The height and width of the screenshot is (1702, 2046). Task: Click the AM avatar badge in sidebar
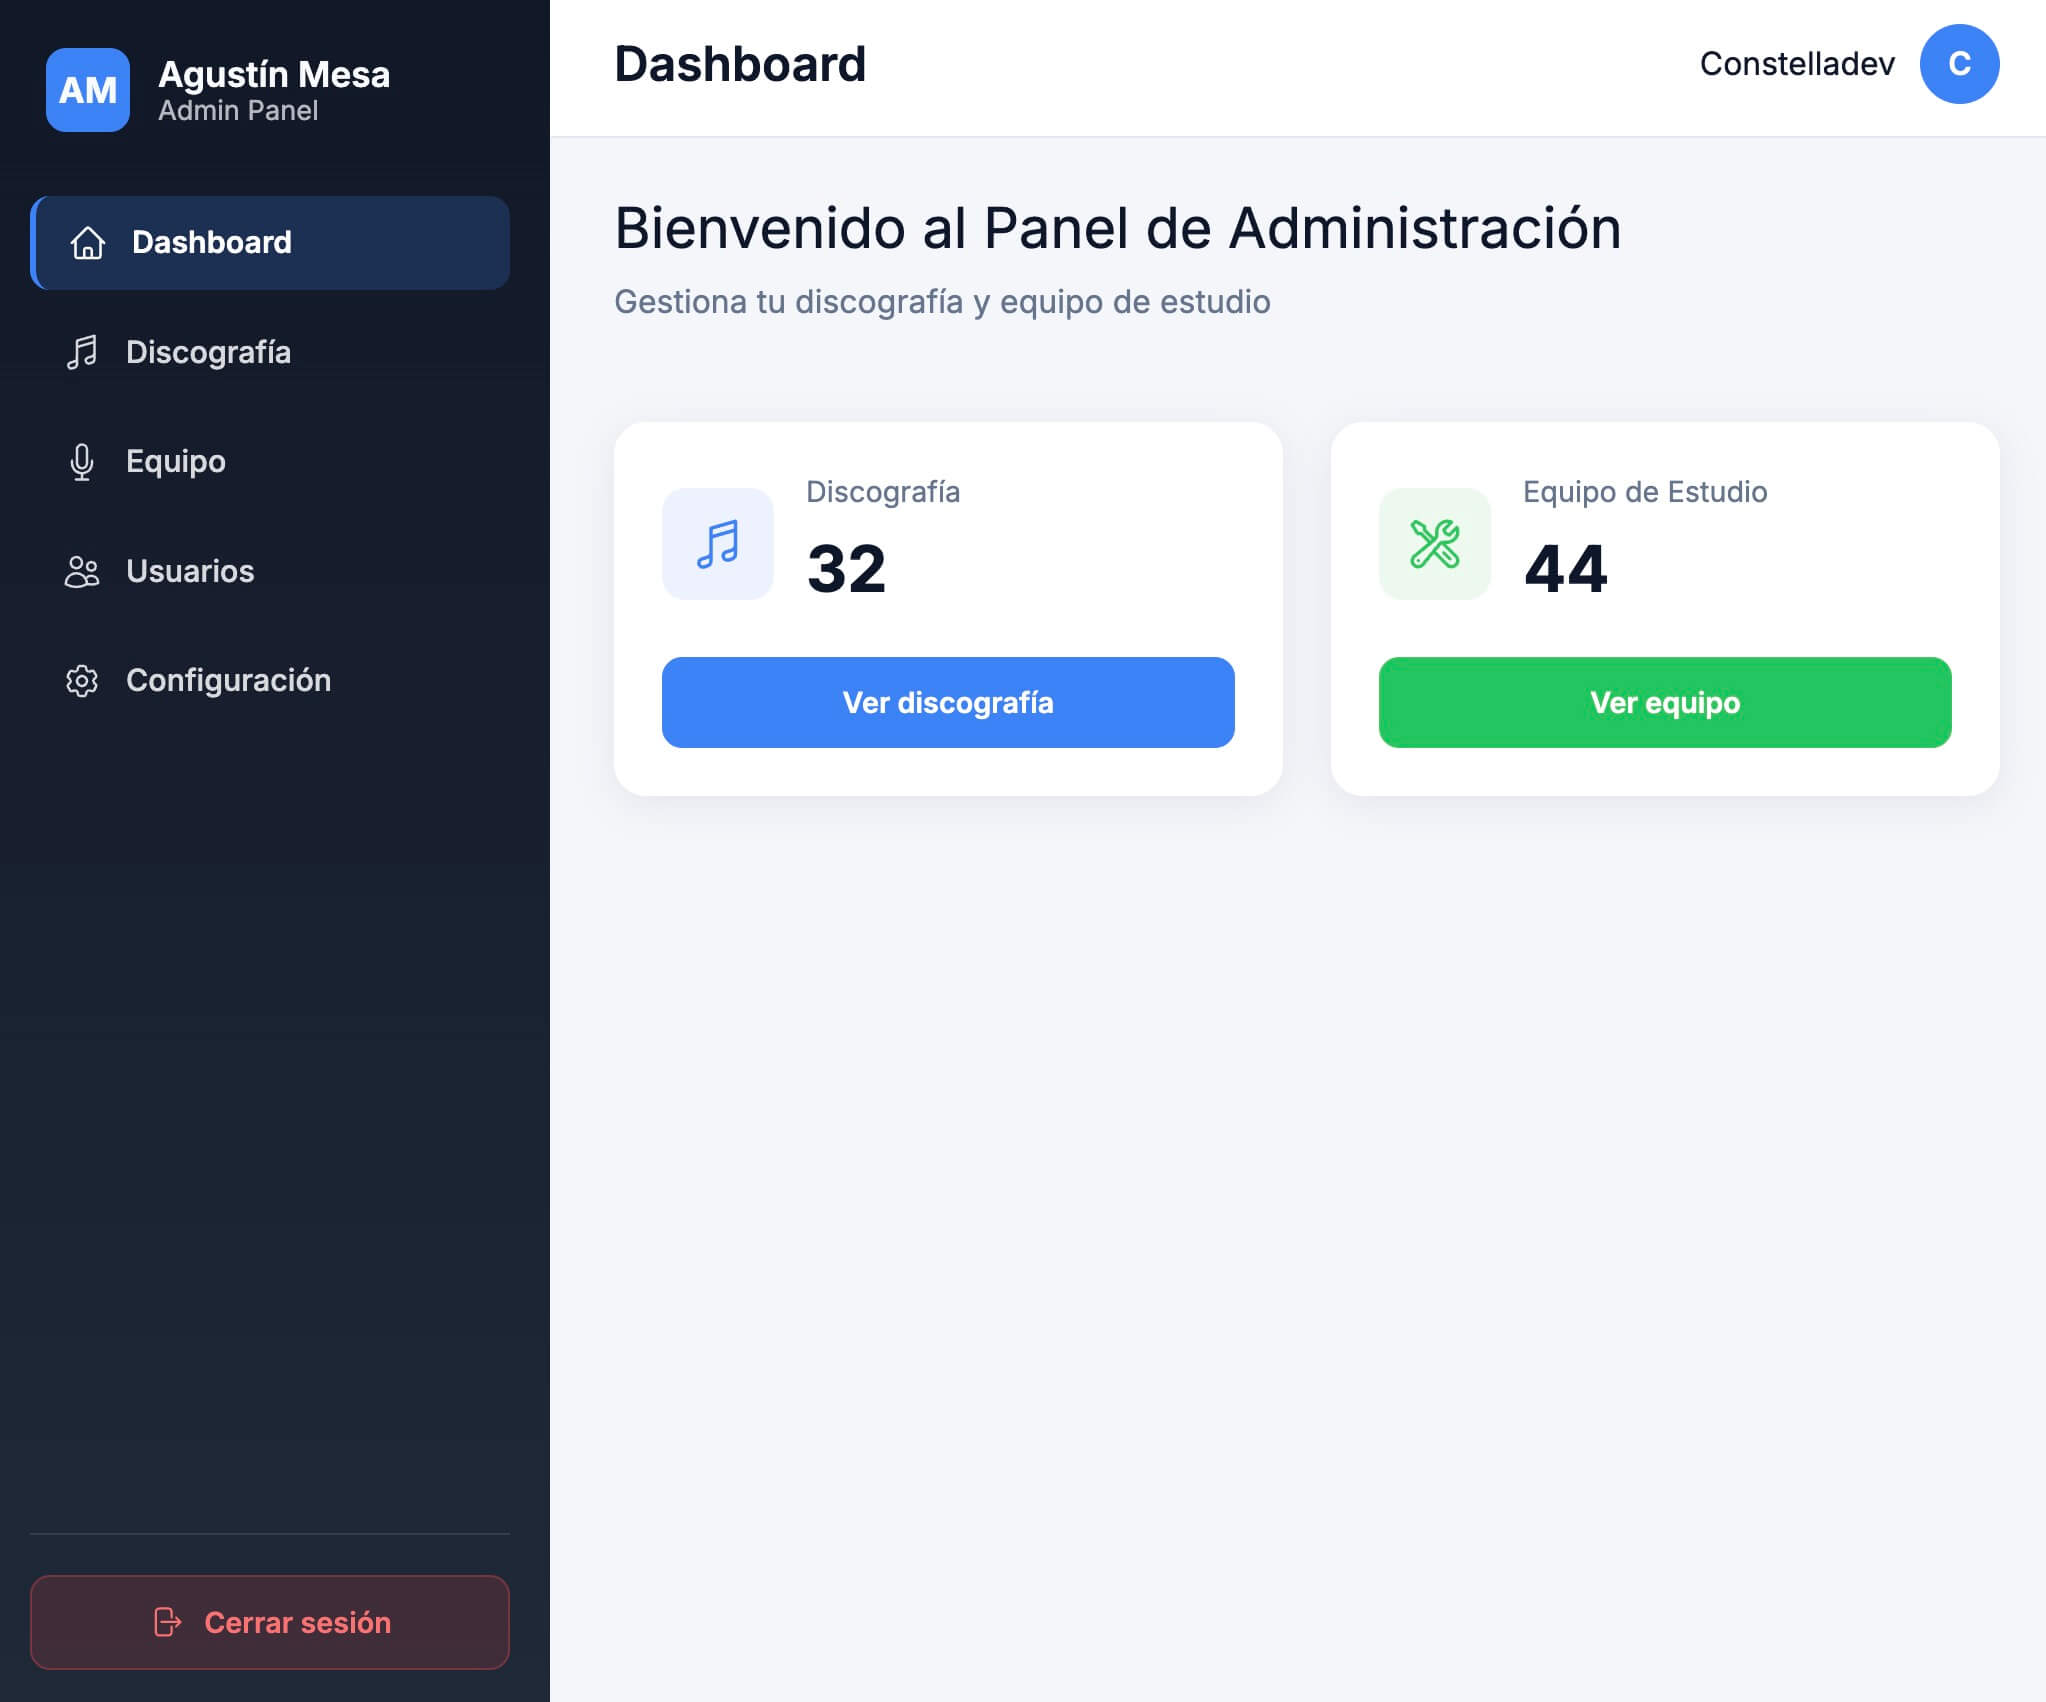(87, 90)
